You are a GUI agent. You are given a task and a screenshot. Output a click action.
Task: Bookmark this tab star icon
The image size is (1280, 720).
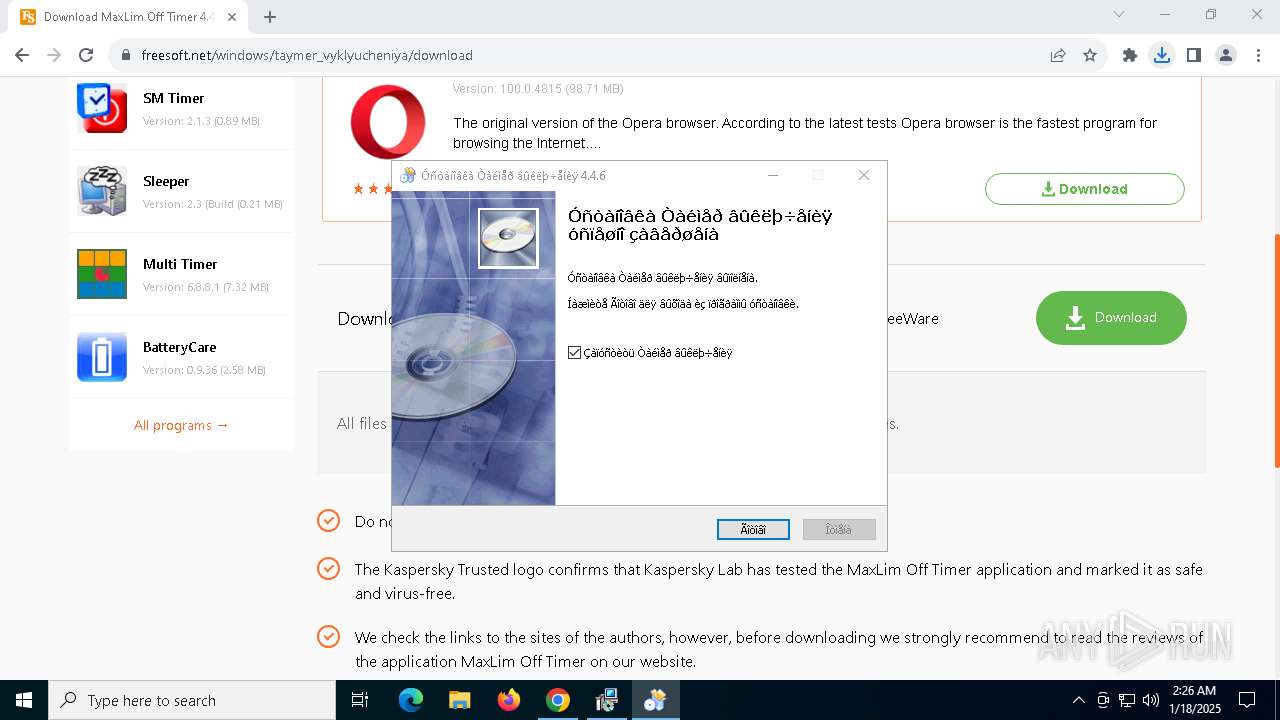pos(1090,55)
